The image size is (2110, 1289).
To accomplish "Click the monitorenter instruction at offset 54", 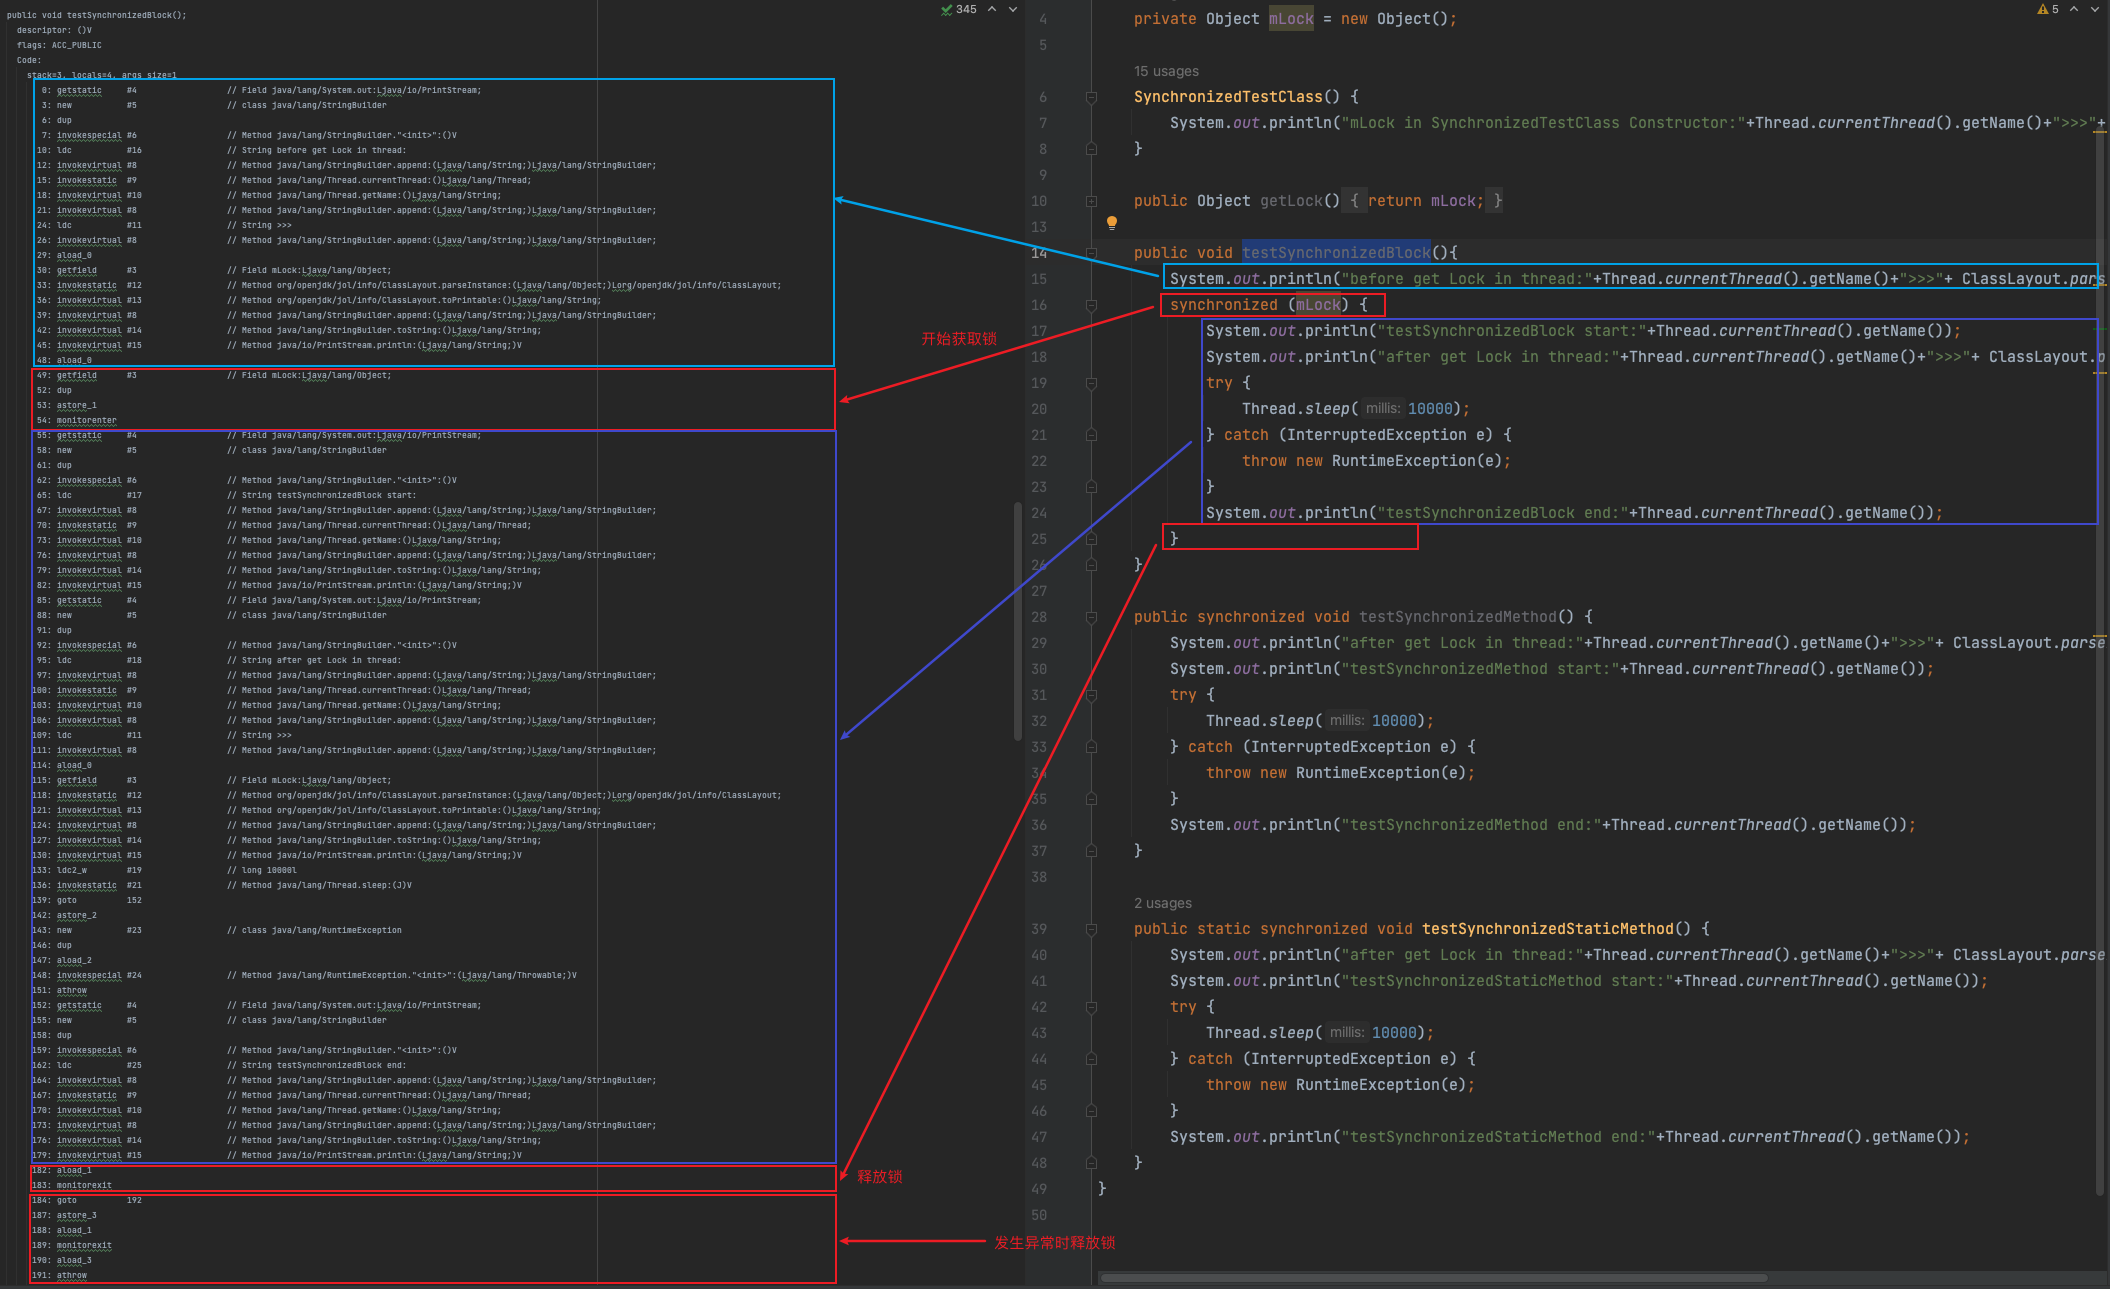I will [86, 420].
